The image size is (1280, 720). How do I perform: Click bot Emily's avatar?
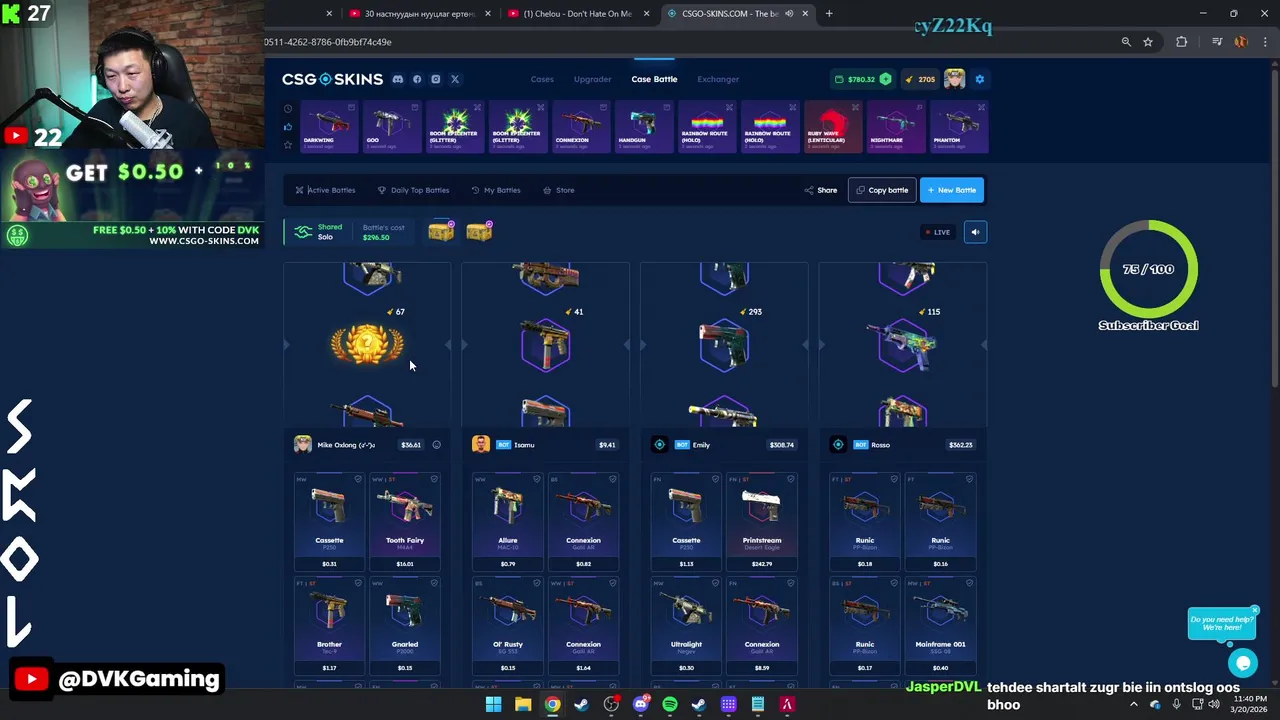pyautogui.click(x=659, y=445)
